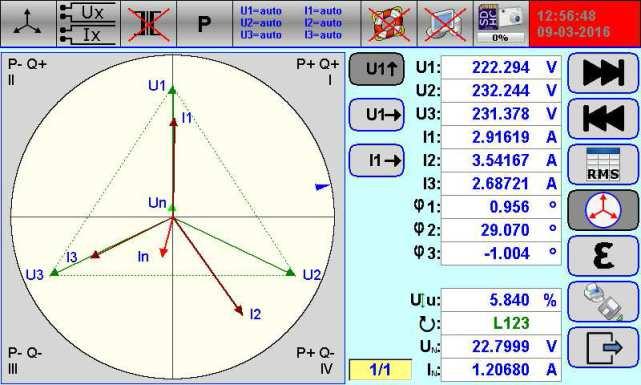This screenshot has width=641, height=385.
Task: Skip backward to previous record
Action: click(603, 119)
